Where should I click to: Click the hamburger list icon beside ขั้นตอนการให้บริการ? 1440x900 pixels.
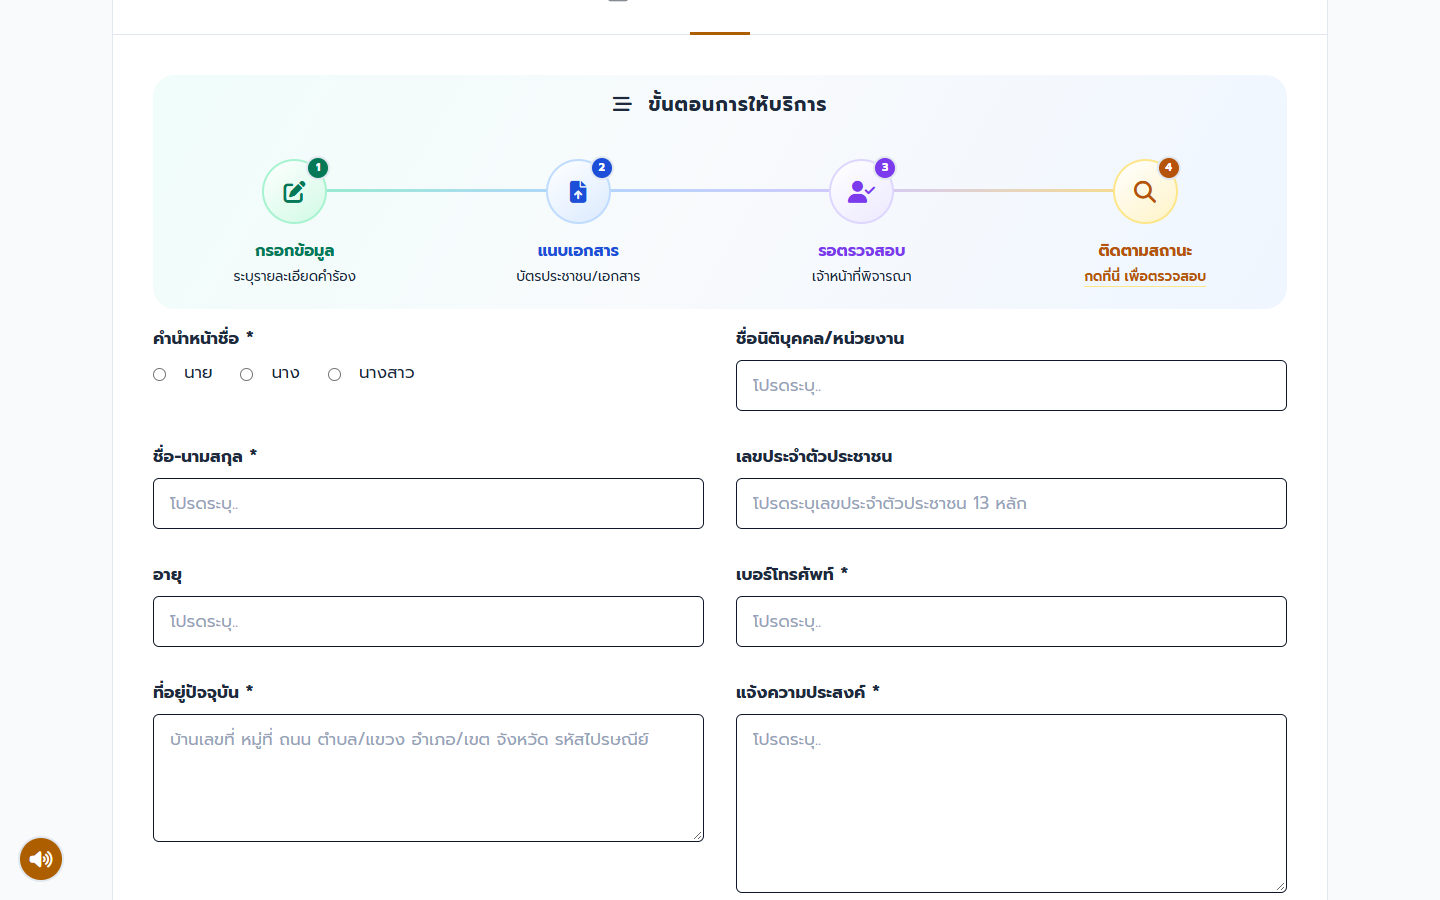tap(622, 104)
